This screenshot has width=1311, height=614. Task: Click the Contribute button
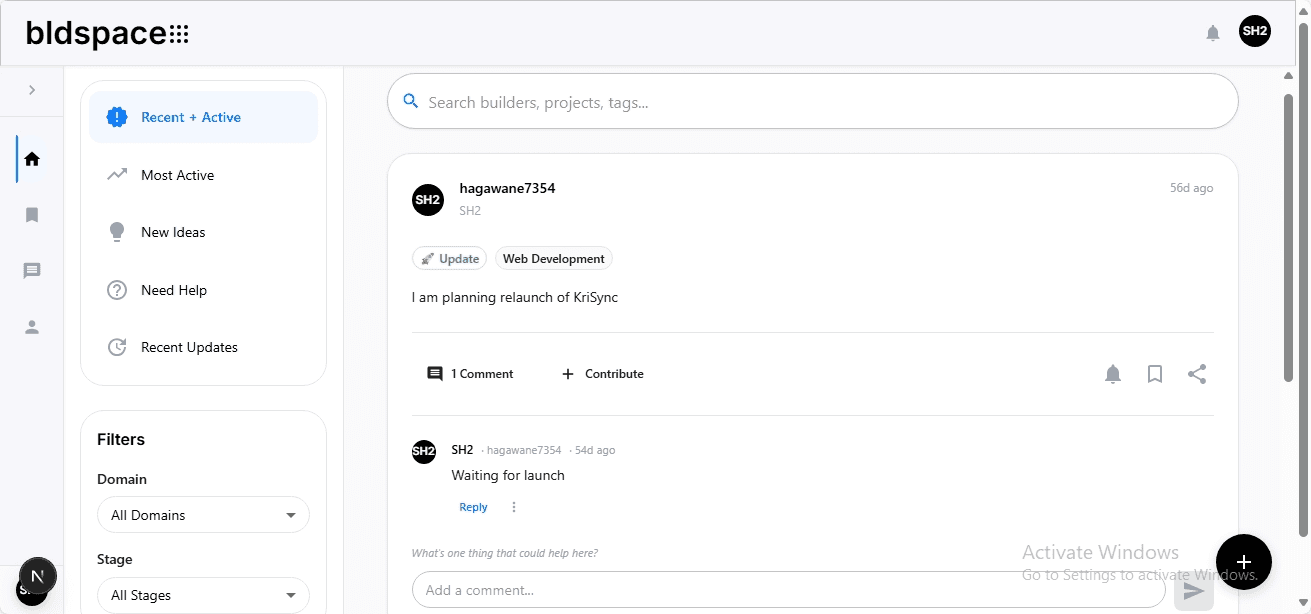(603, 374)
